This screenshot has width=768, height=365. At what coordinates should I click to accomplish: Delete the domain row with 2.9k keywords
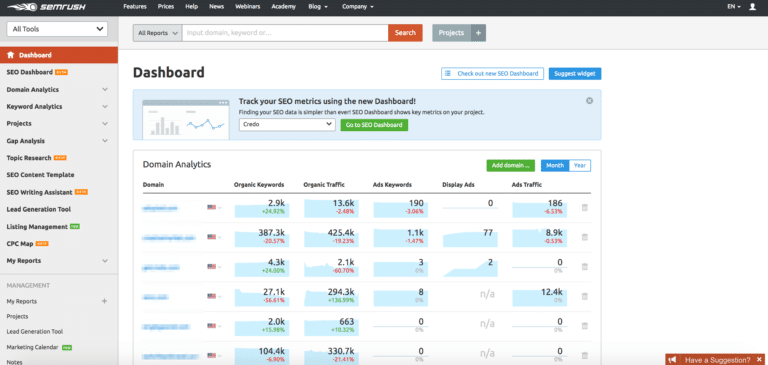point(584,208)
